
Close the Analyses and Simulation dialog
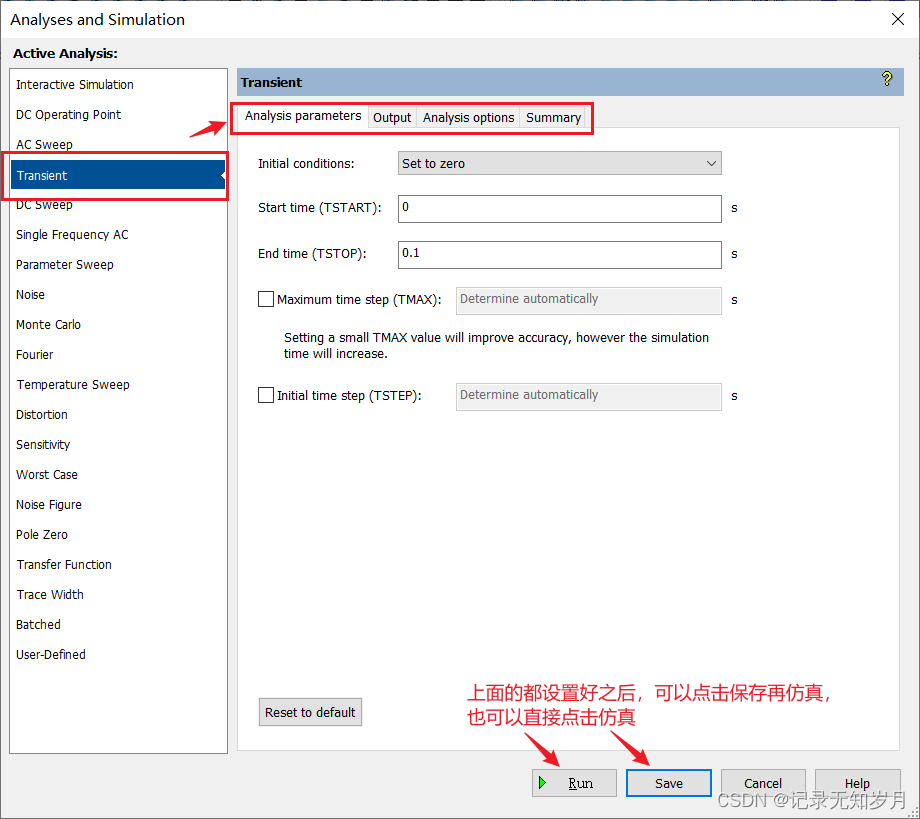coord(897,19)
